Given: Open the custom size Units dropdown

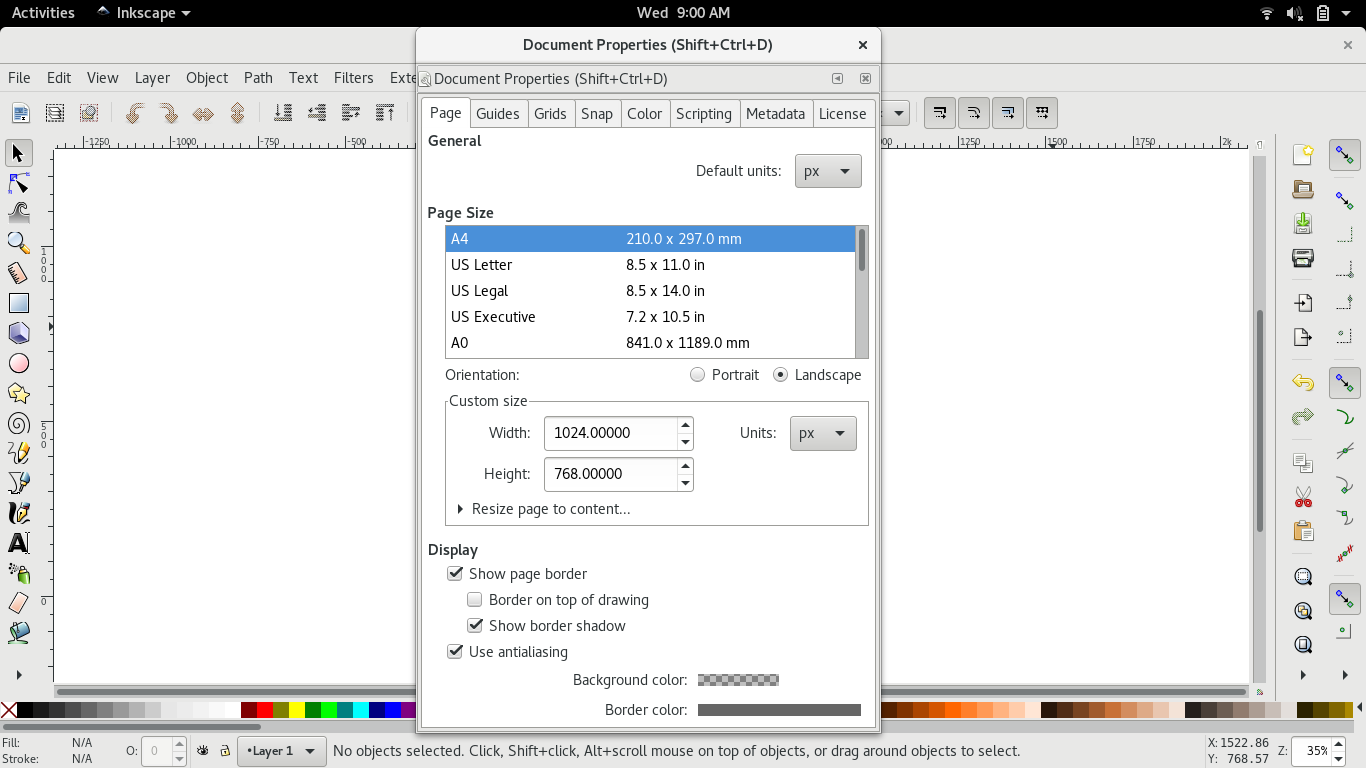Looking at the screenshot, I should (x=822, y=433).
